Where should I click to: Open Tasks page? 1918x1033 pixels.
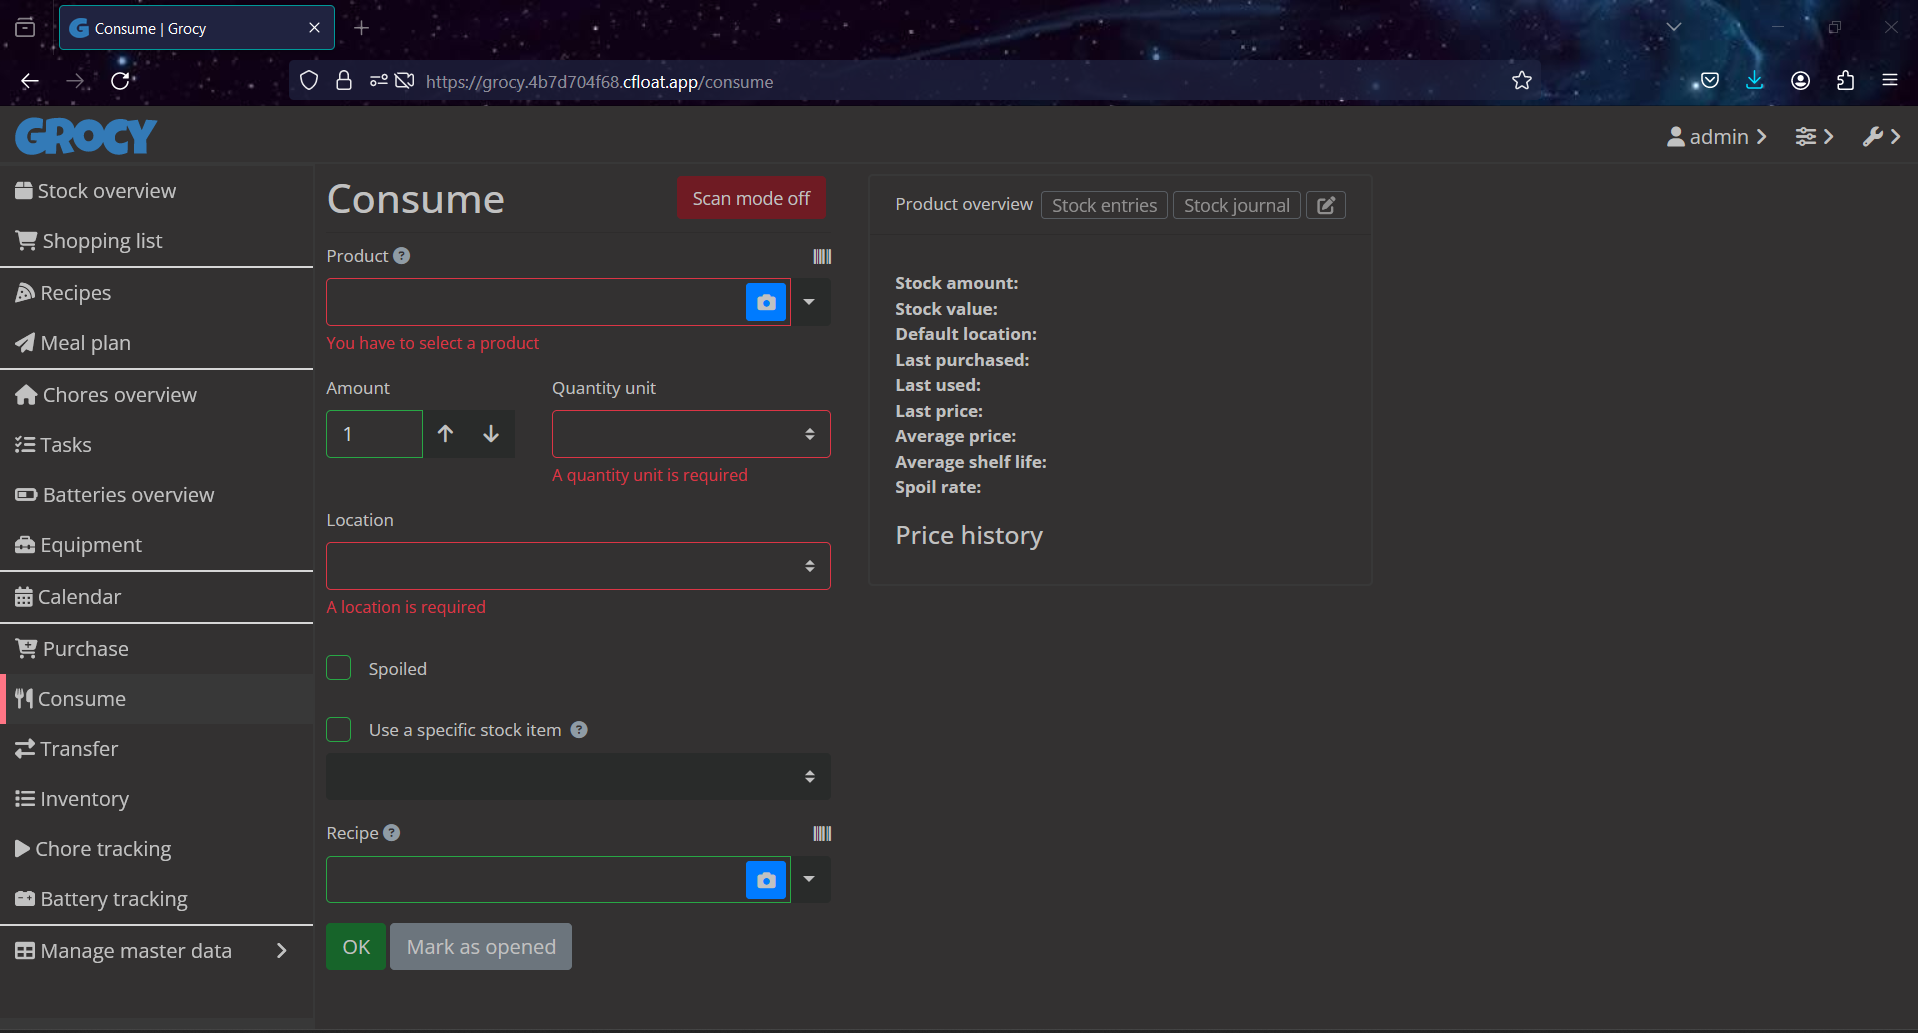157,445
